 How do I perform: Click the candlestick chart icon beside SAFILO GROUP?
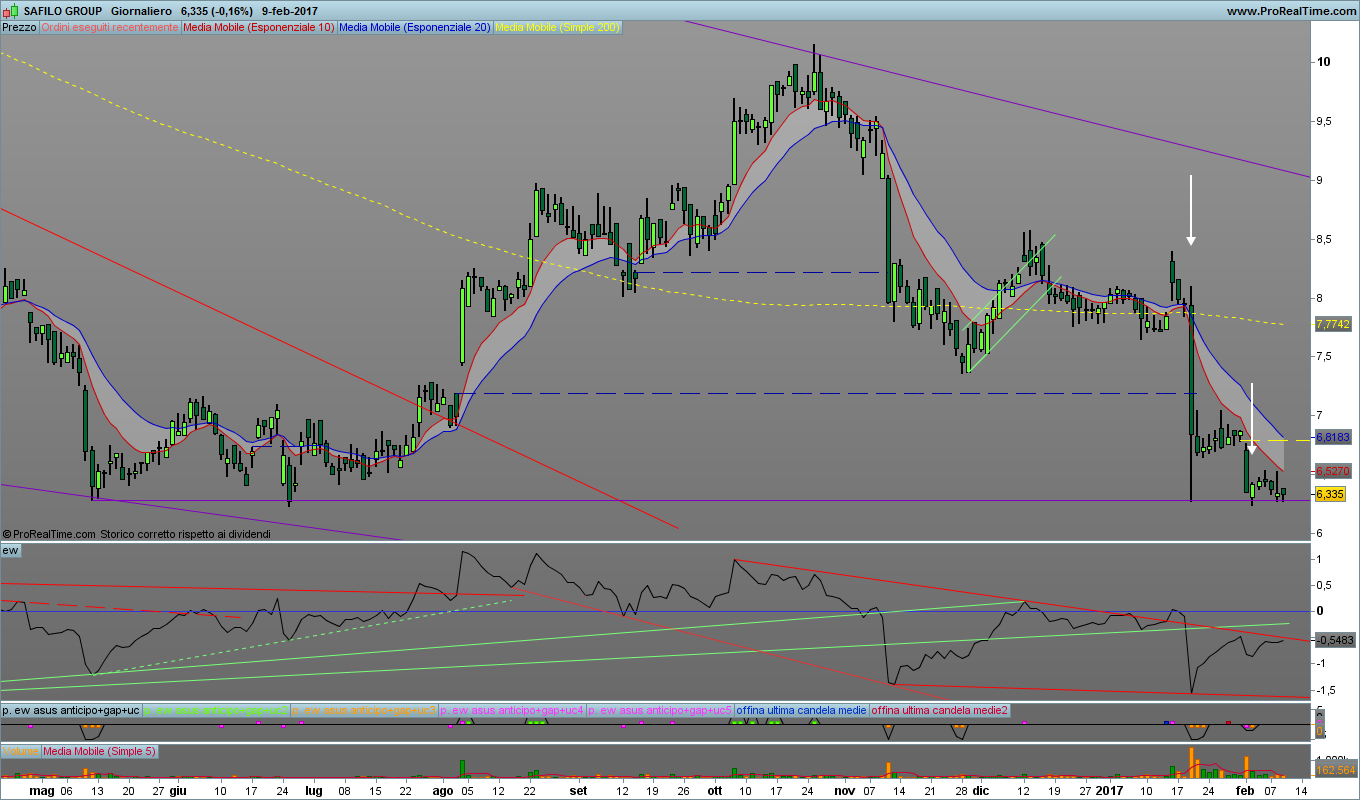click(x=11, y=10)
